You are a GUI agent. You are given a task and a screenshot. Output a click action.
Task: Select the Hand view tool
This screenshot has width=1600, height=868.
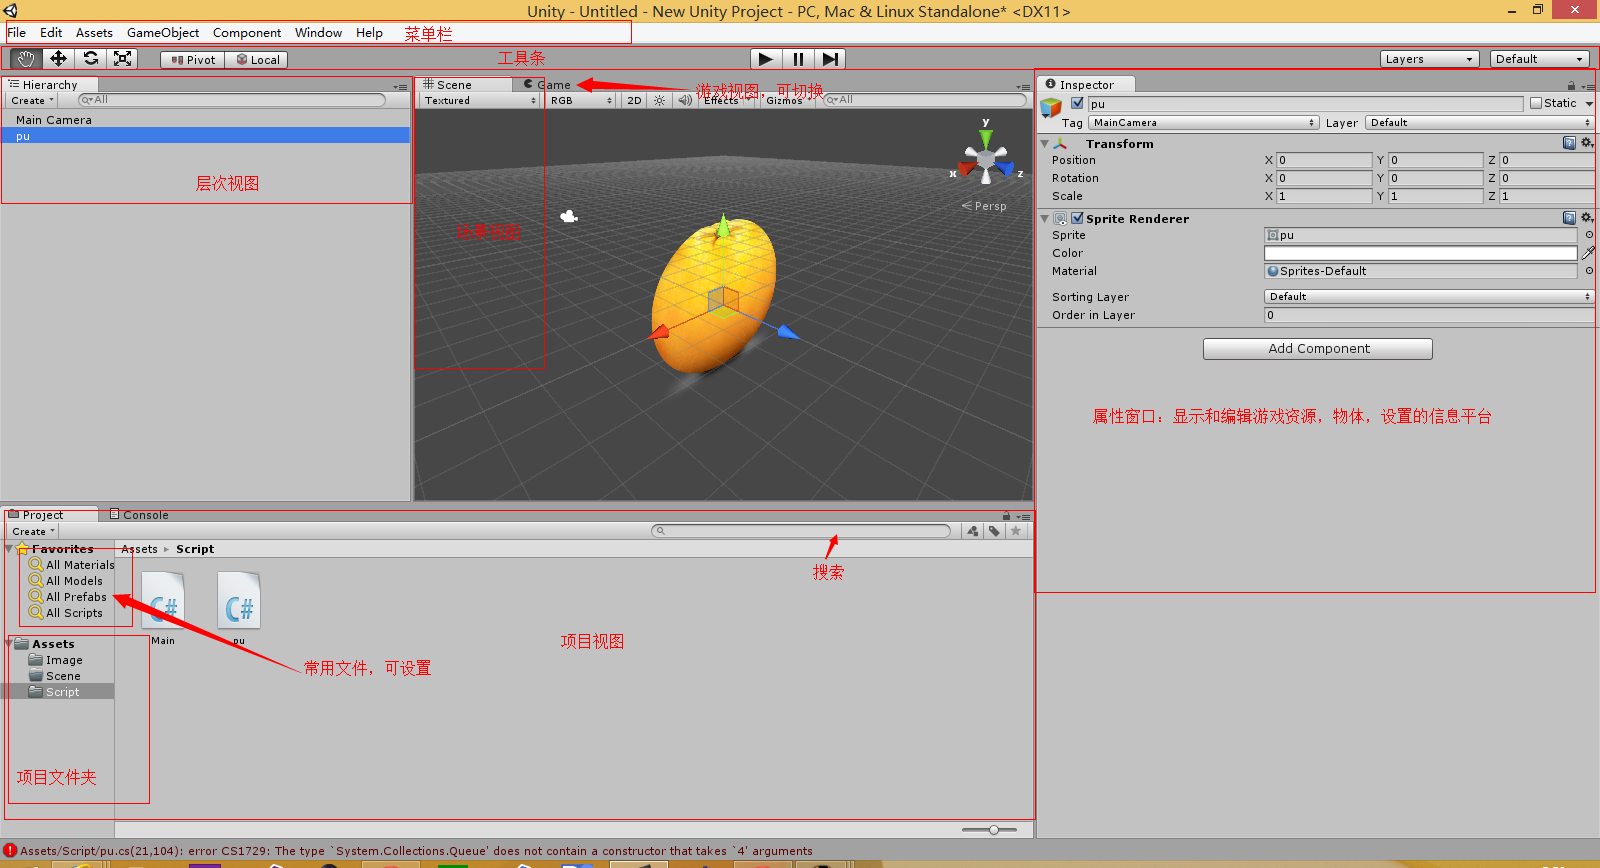tap(26, 59)
